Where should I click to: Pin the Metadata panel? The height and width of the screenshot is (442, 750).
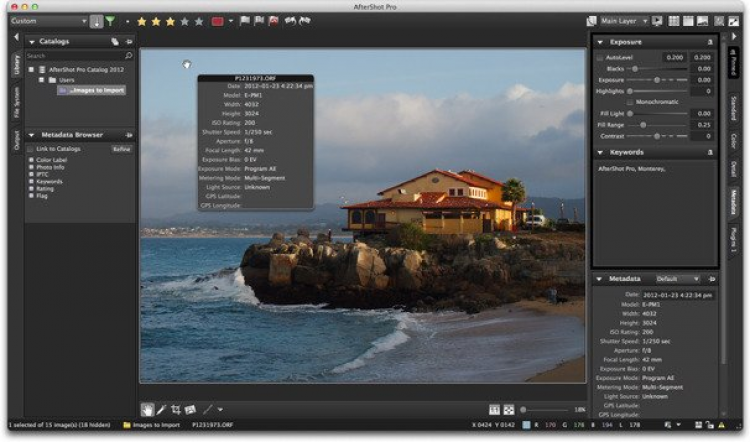[x=711, y=279]
